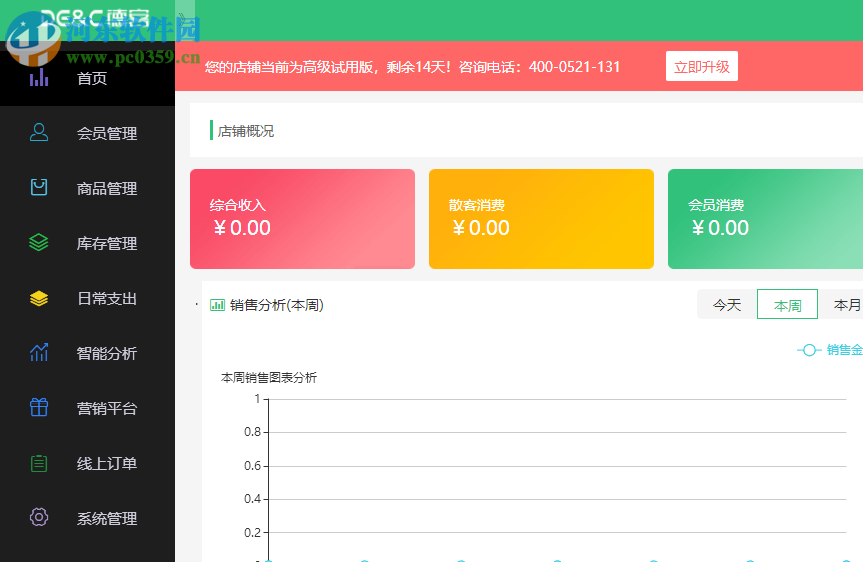The height and width of the screenshot is (562, 863).
Task: Click the ¥0.00 value under 散客消费
Action: click(481, 228)
